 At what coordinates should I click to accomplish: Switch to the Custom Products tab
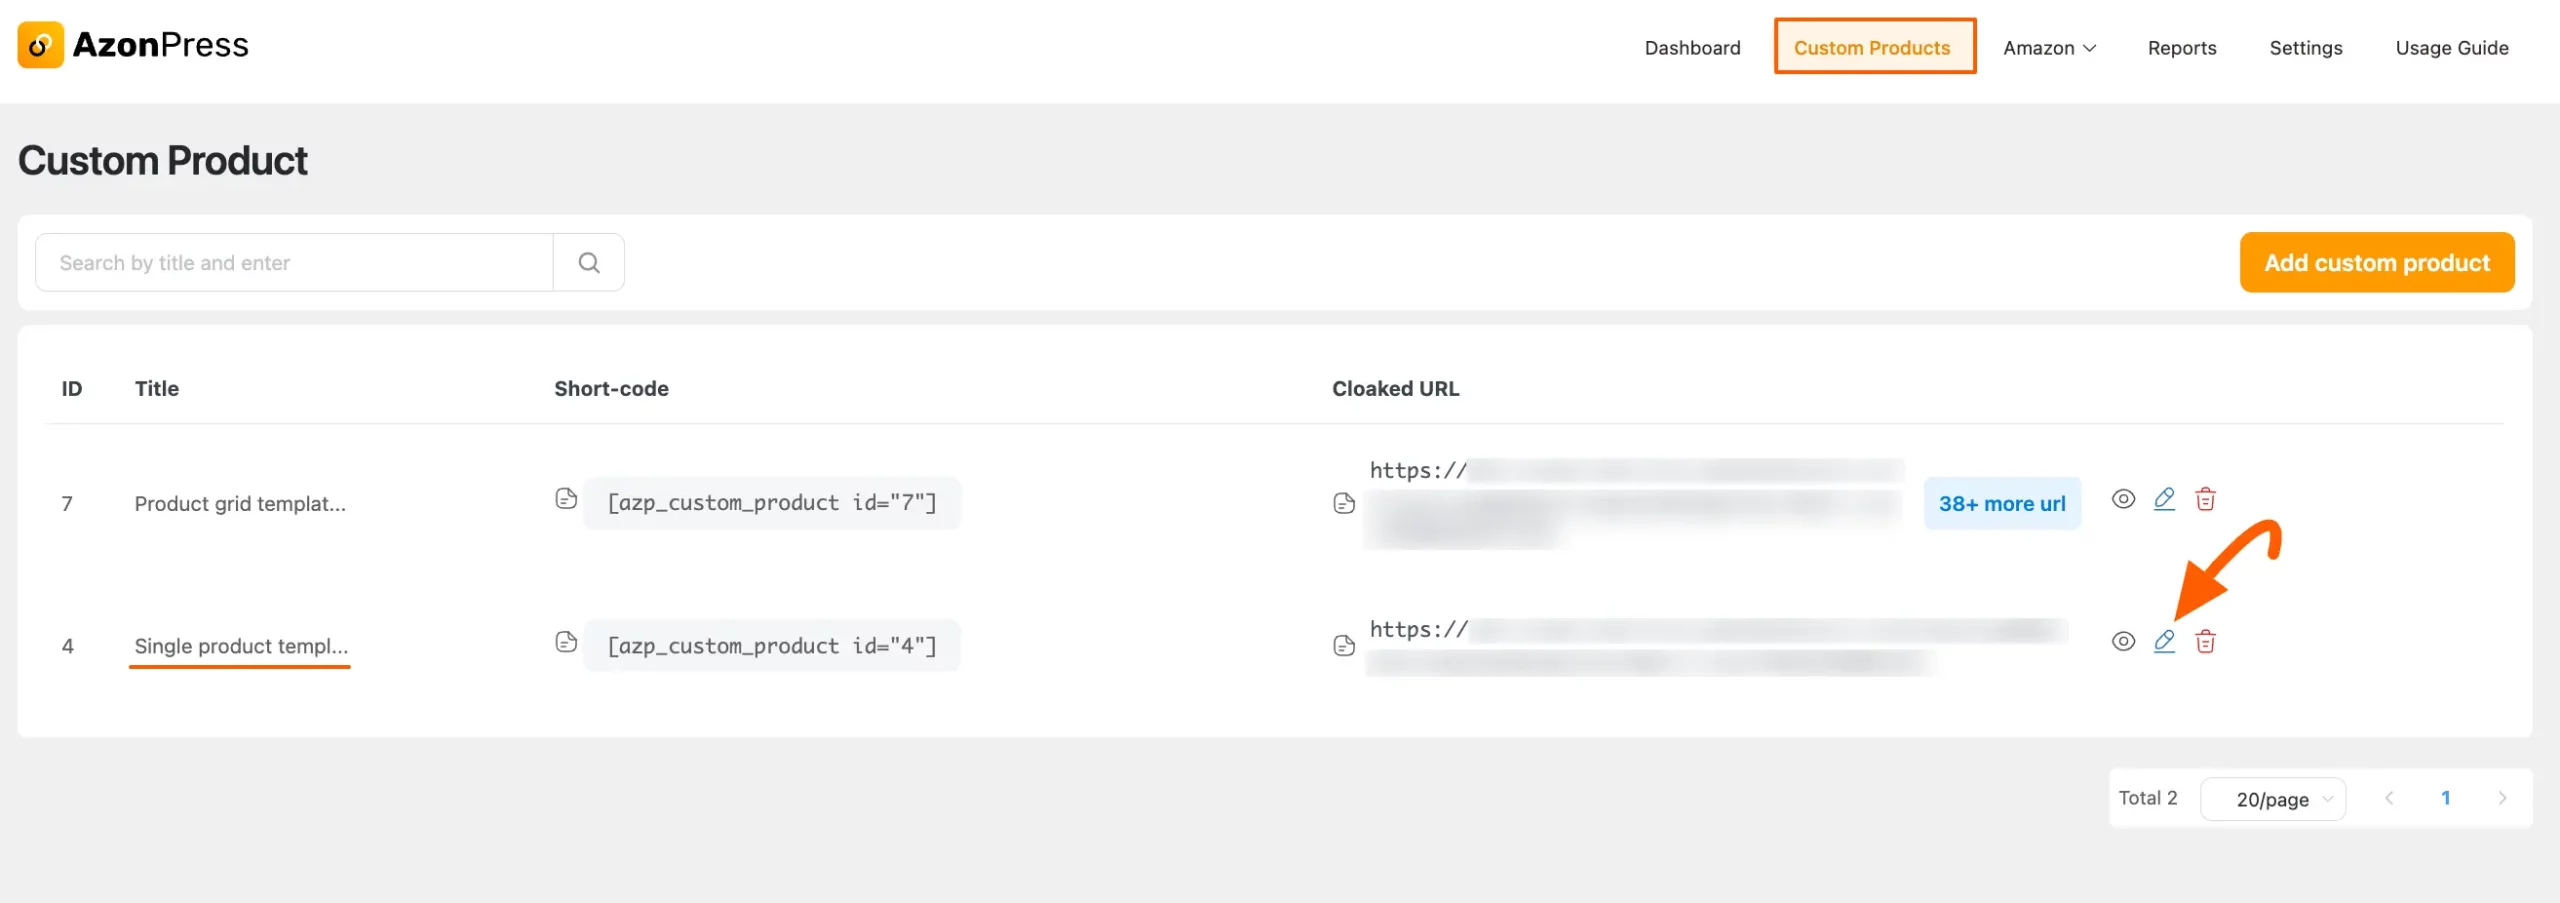1874,47
